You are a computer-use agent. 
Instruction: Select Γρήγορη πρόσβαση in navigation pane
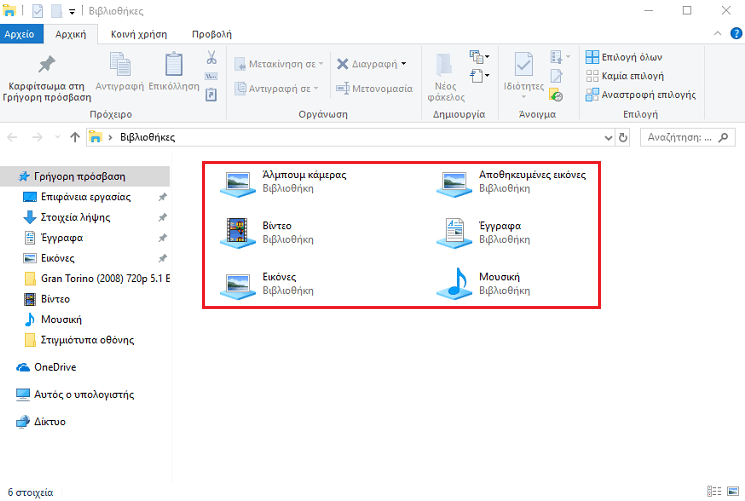click(85, 176)
